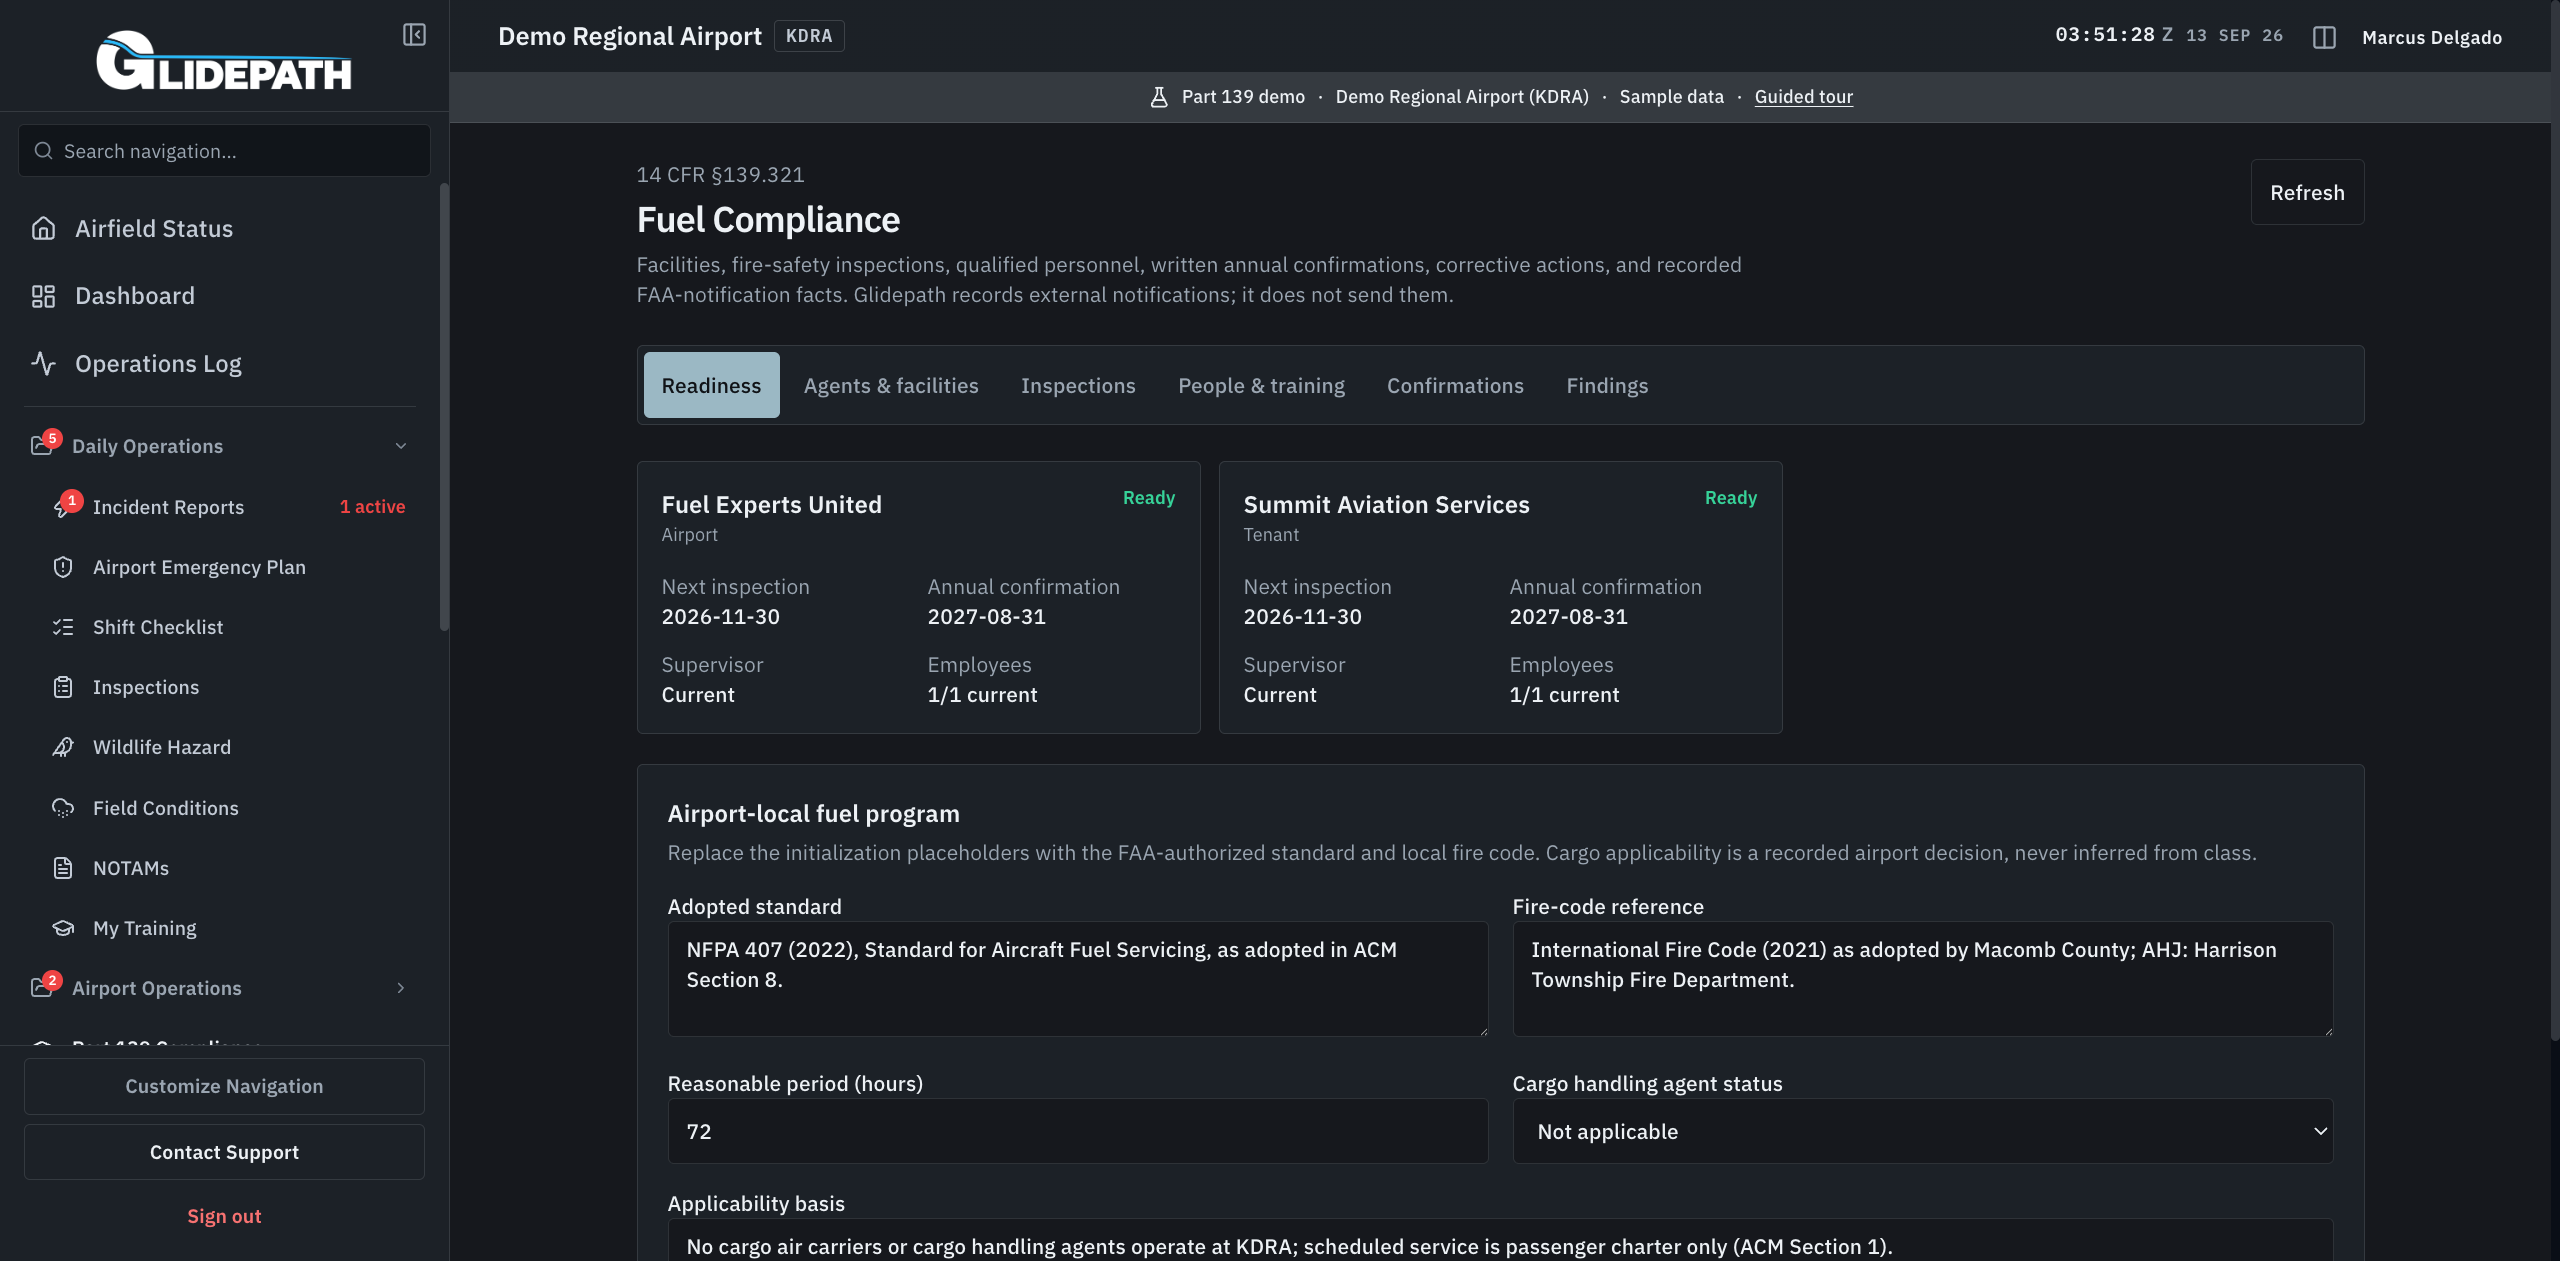Click the Incident Reports icon
This screenshot has height=1261, width=2560.
(x=62, y=508)
